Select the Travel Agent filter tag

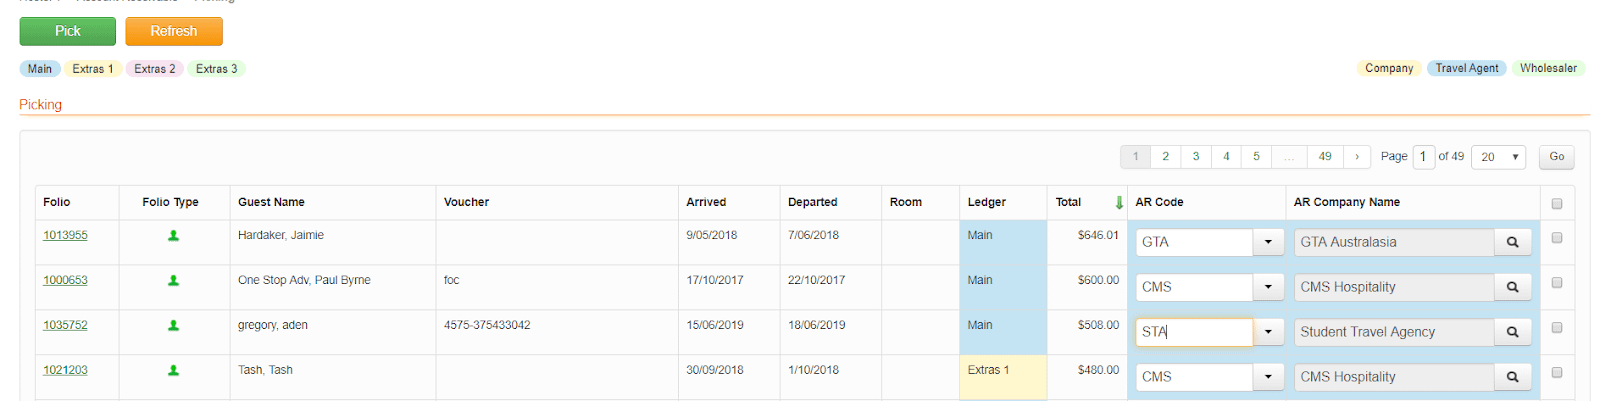pyautogui.click(x=1467, y=68)
